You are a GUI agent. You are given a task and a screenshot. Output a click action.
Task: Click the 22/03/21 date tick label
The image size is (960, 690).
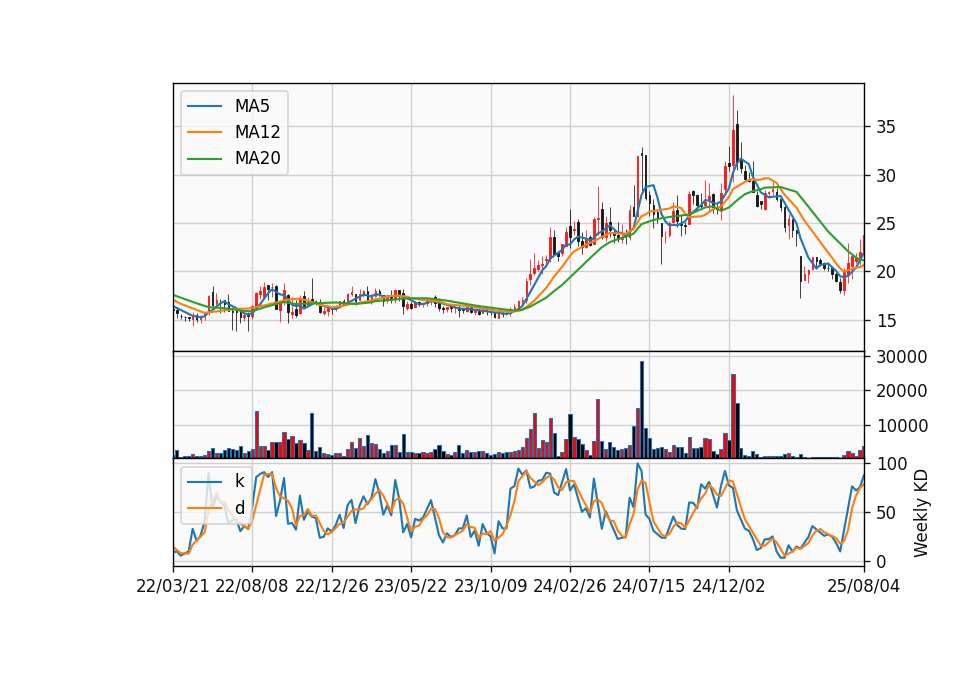[x=173, y=586]
